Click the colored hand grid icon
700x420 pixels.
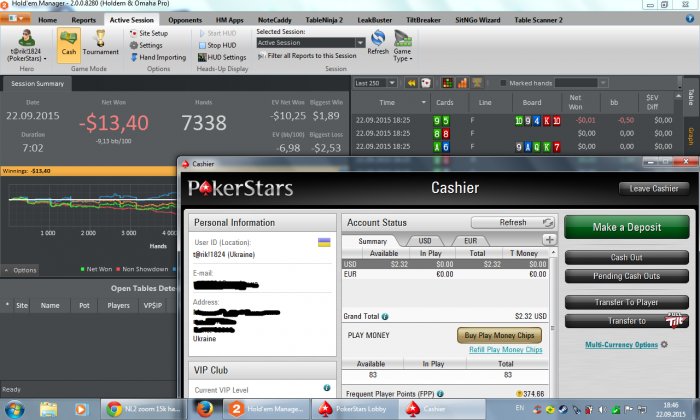tap(447, 83)
